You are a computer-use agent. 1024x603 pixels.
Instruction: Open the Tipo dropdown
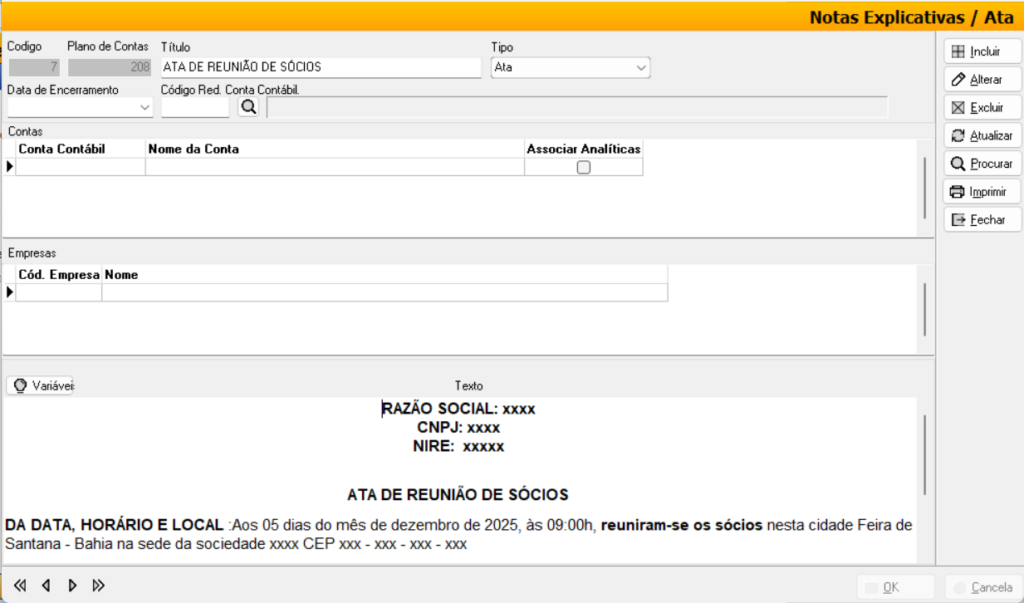[x=641, y=68]
